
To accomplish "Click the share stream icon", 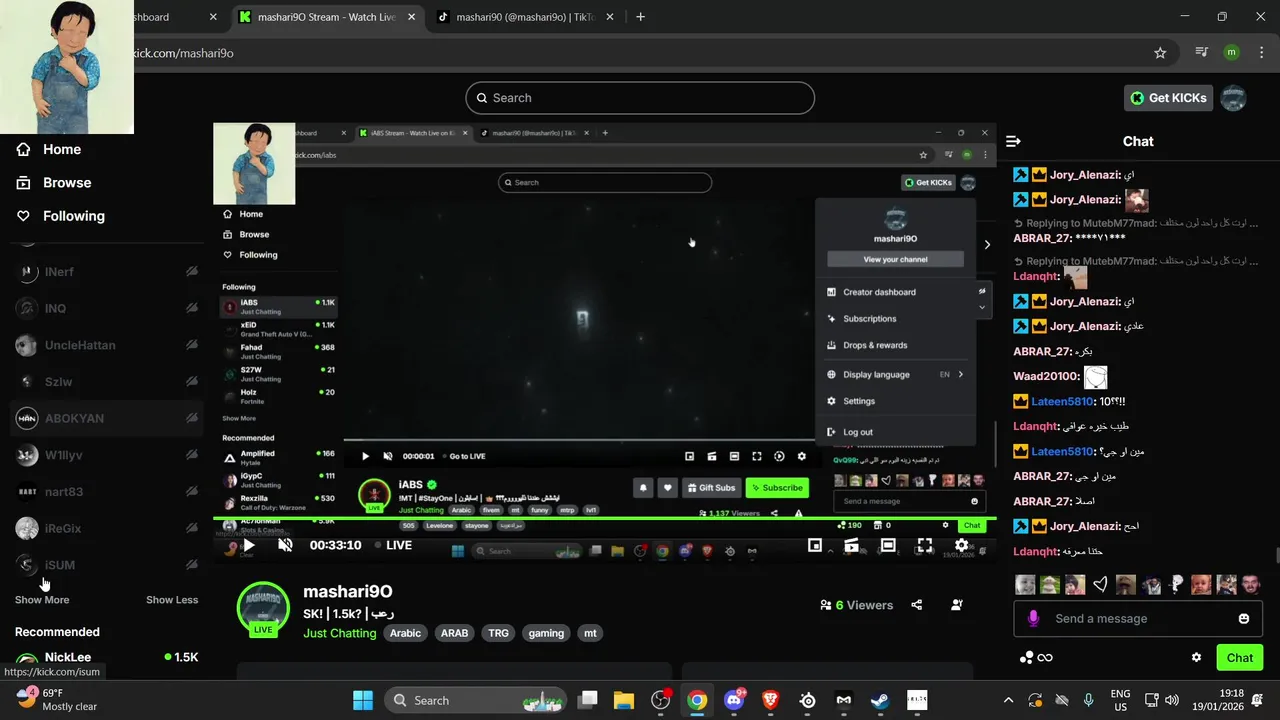I will pyautogui.click(x=917, y=605).
